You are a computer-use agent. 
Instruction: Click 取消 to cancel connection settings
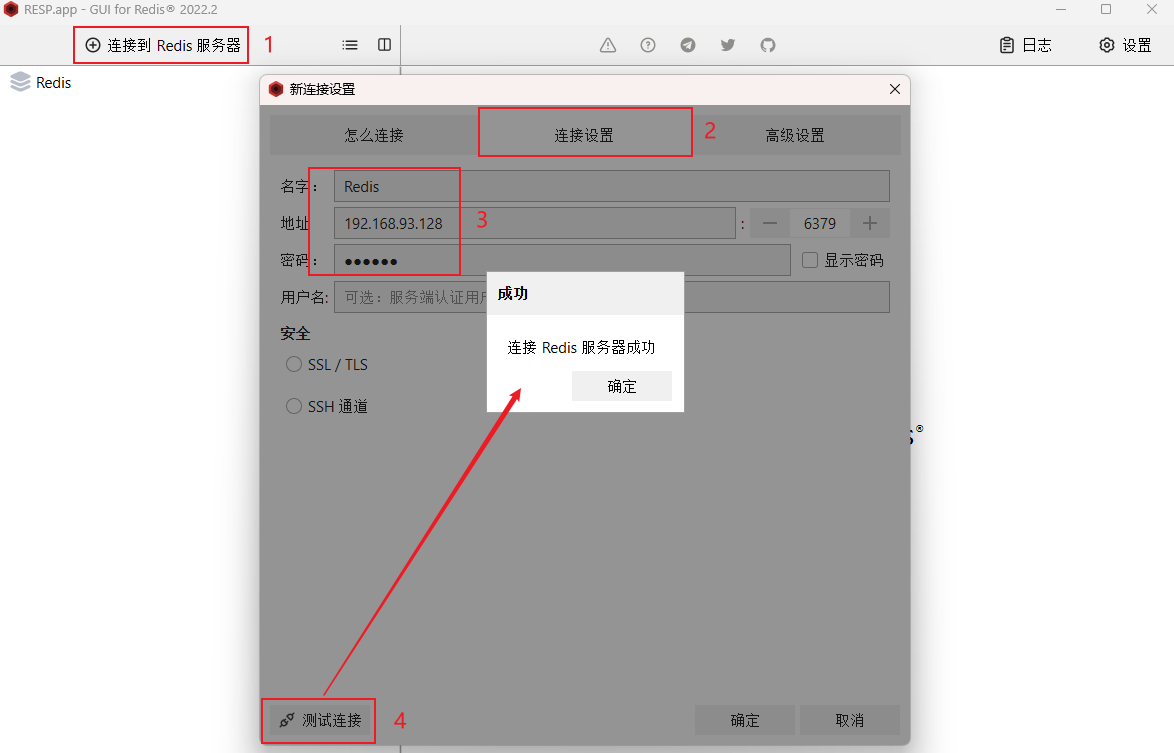850,720
